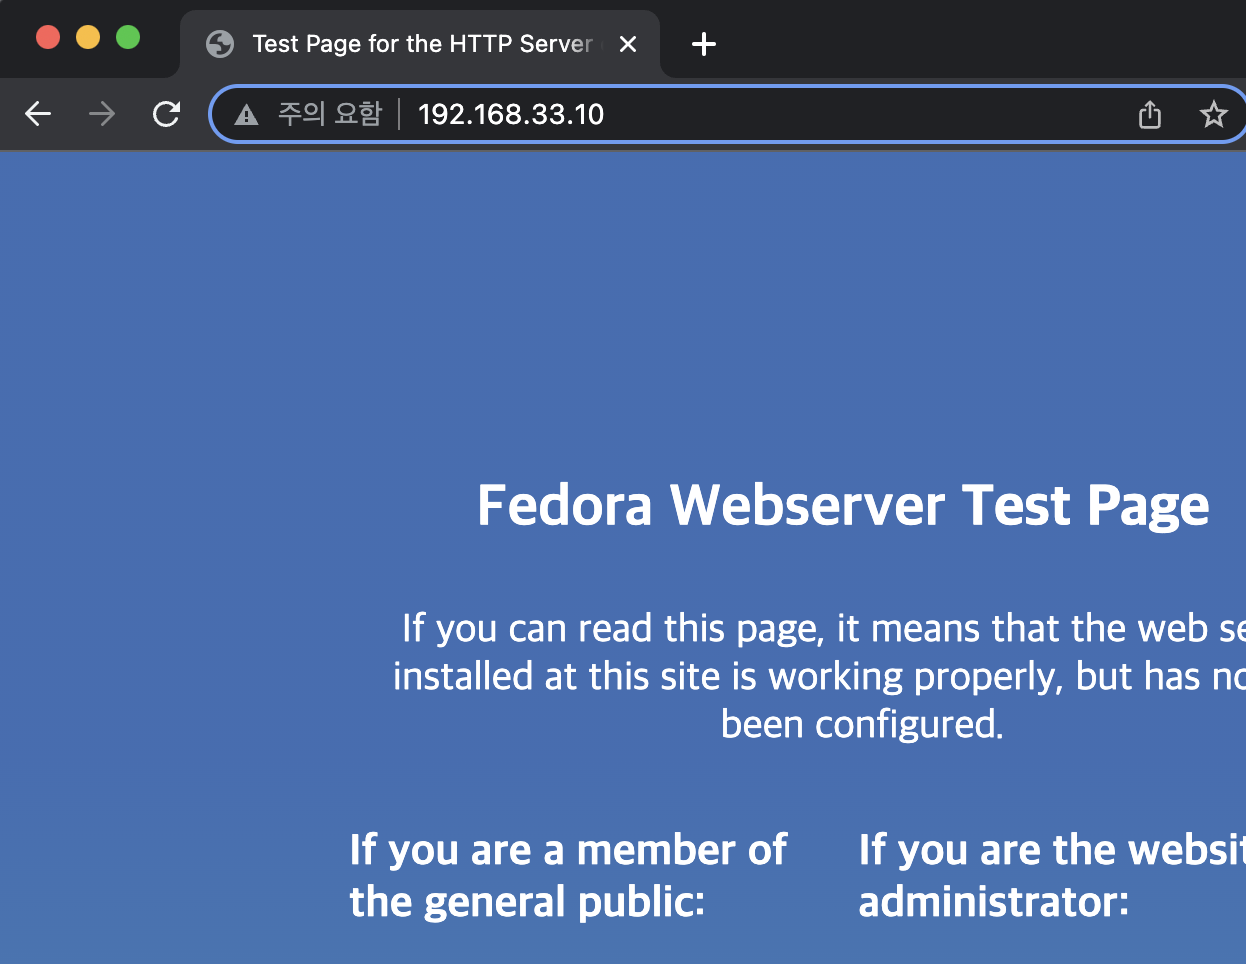
Task: Click the globe favicon on the tab
Action: point(219,44)
